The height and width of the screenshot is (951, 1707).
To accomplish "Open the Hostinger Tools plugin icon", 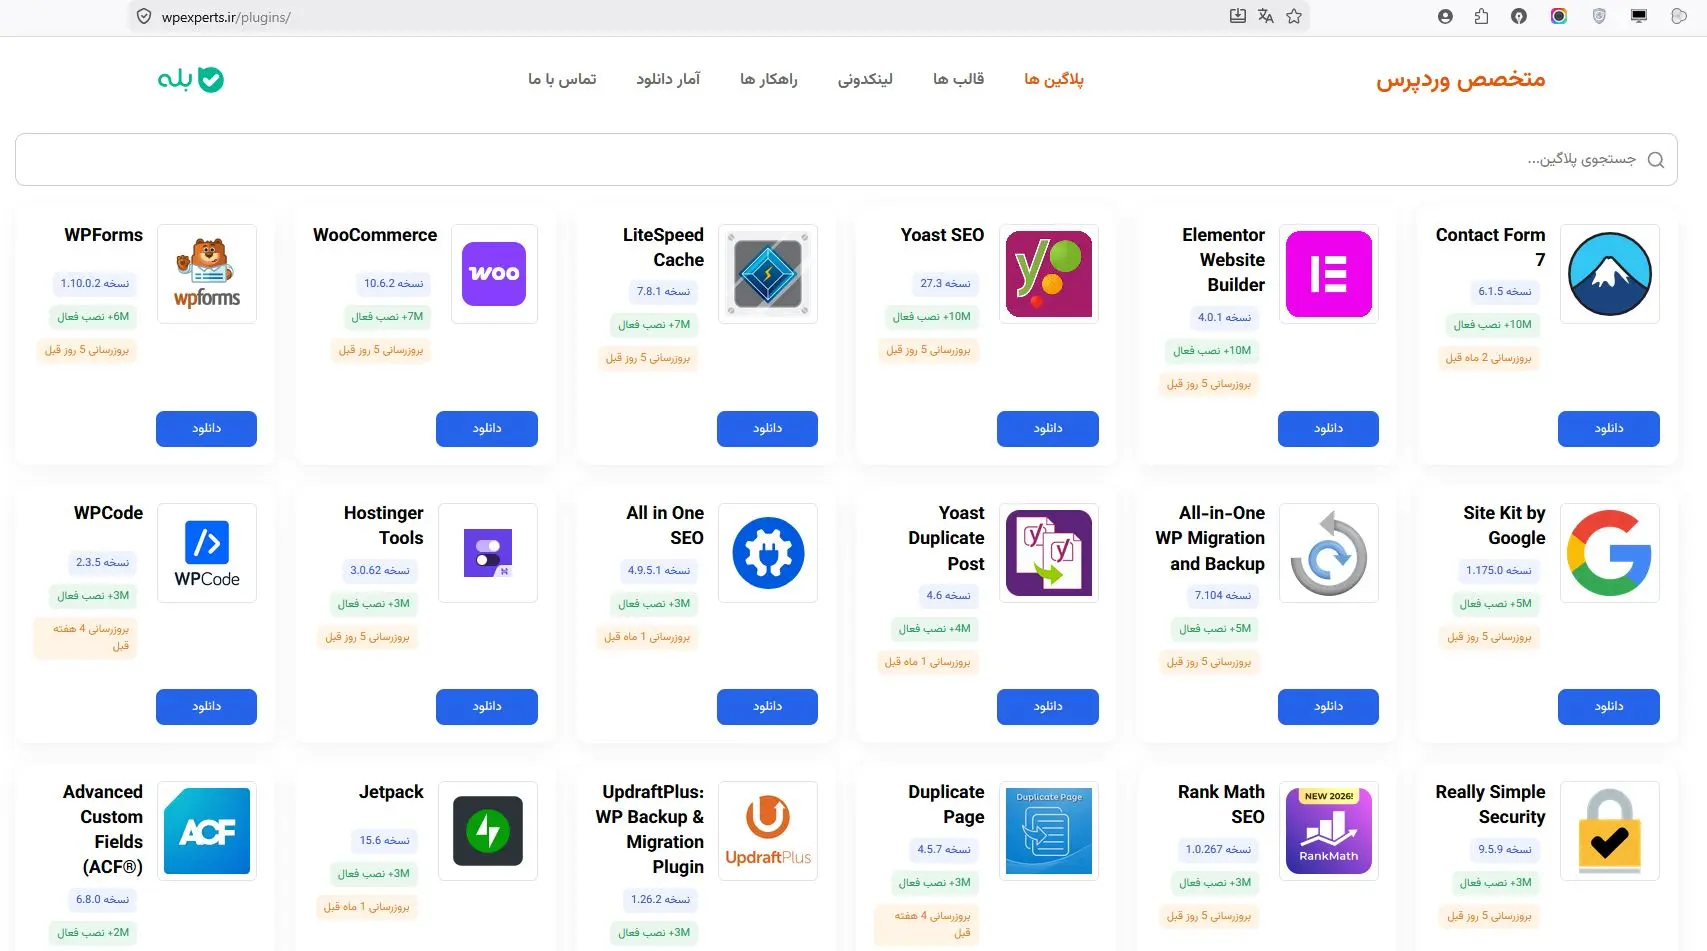I will 488,553.
